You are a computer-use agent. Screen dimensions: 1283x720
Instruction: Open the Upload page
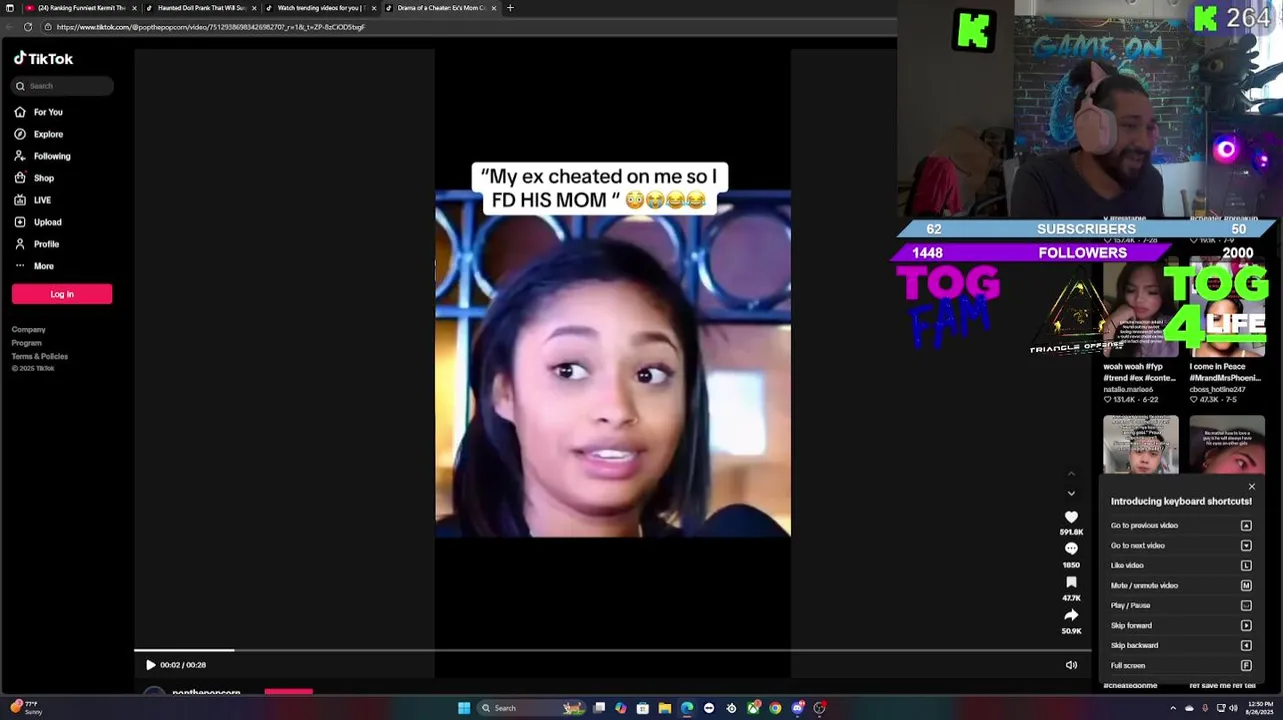pos(38,222)
